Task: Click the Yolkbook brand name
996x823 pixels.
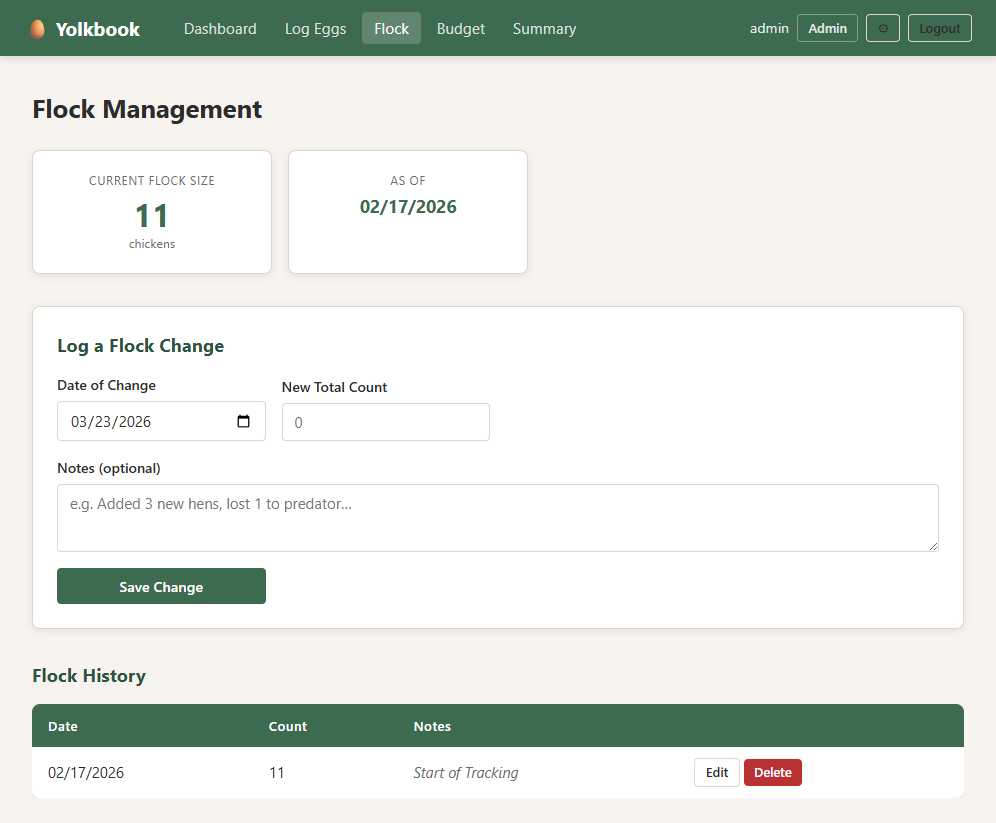Action: pos(98,29)
